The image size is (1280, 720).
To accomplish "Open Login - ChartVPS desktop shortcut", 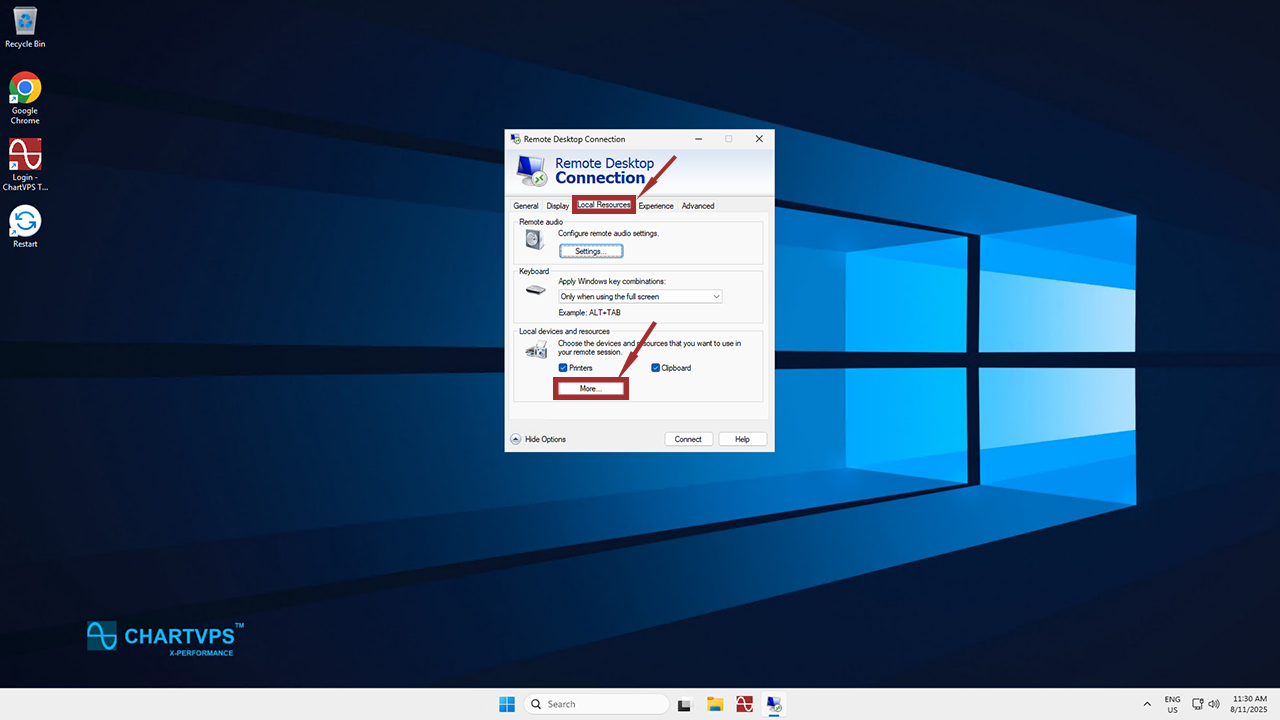I will pos(25,160).
